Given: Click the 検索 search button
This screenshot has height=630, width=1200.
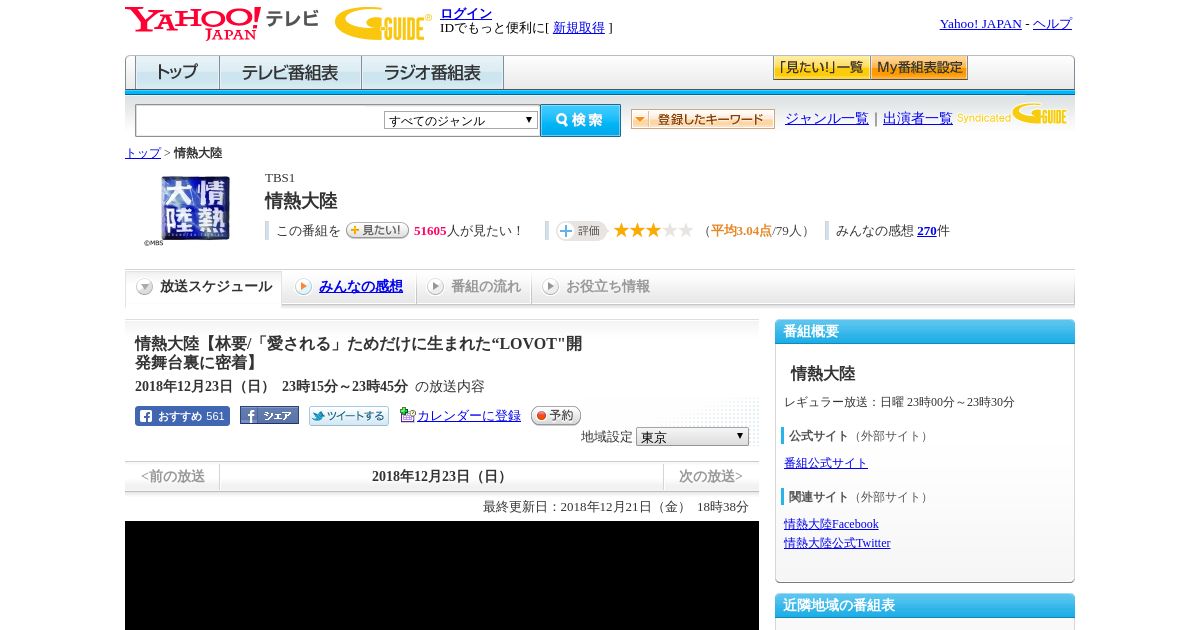Looking at the screenshot, I should 580,120.
